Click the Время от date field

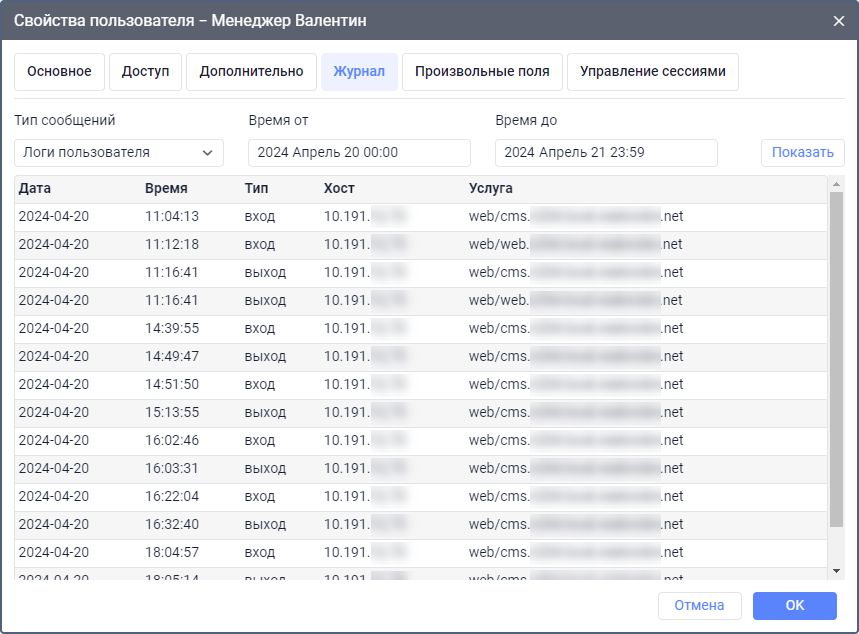(359, 153)
